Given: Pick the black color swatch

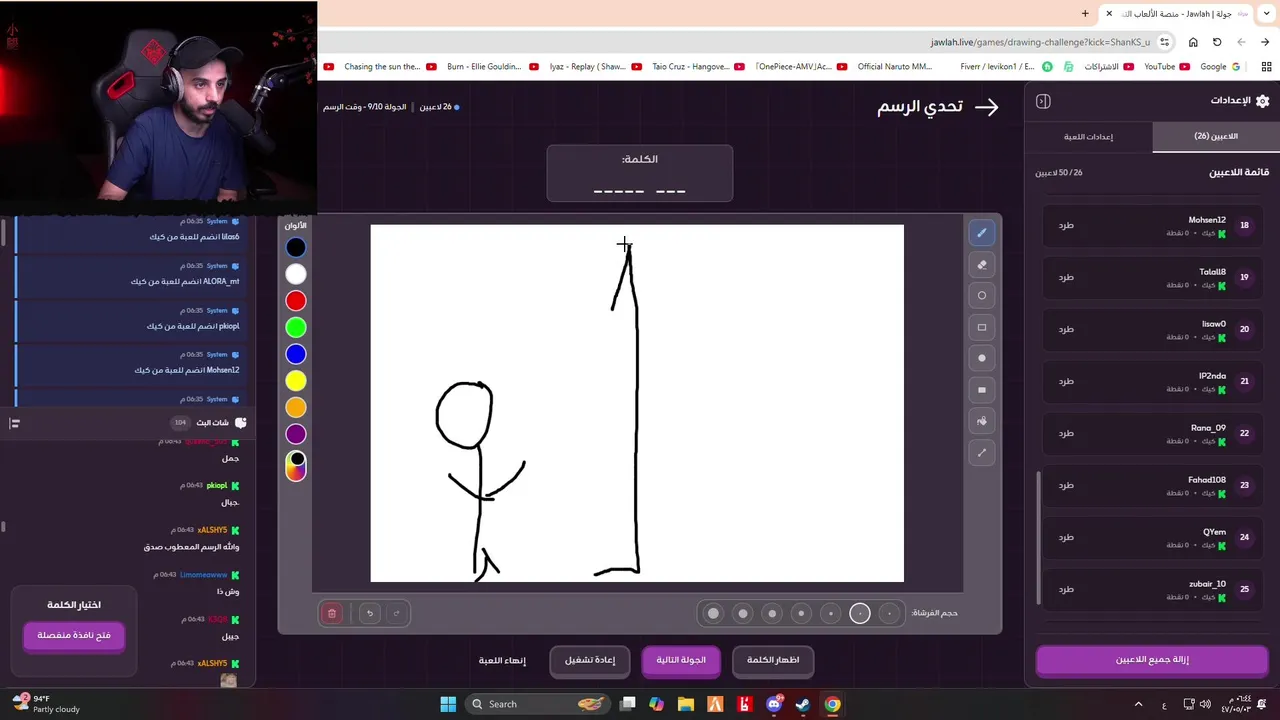Looking at the screenshot, I should tap(296, 247).
